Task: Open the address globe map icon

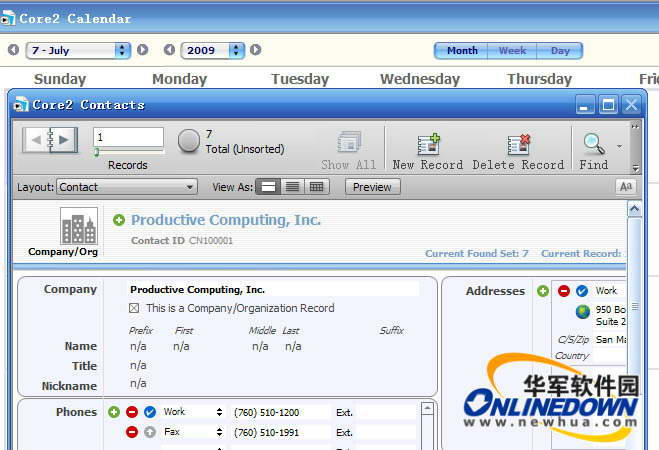Action: [583, 312]
